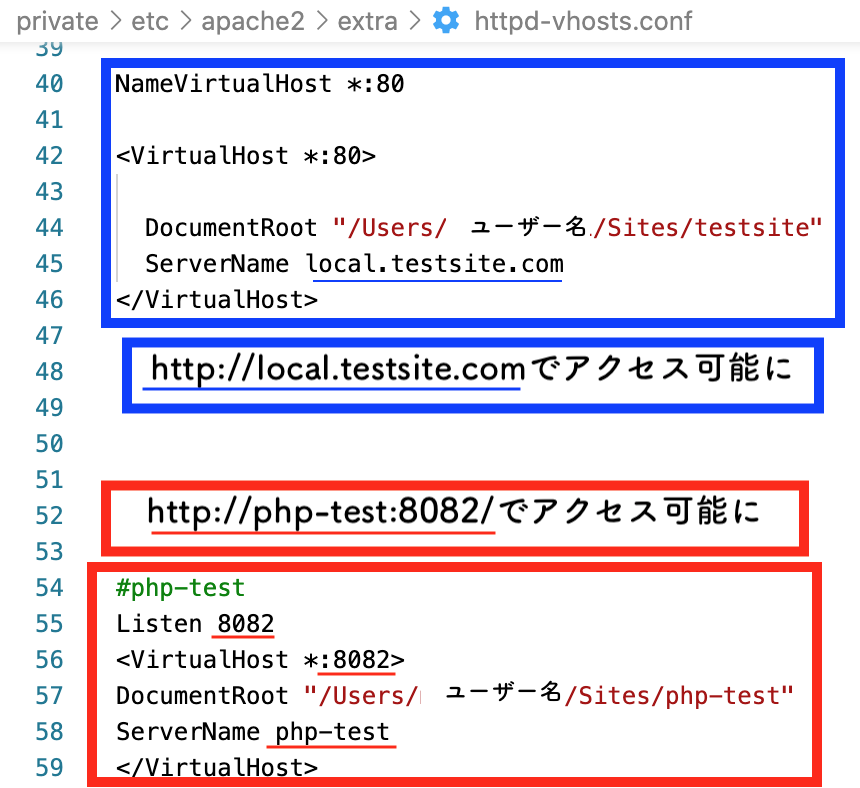Screen dimensions: 860x788
Task: Place cursor on 'NameVirtualHost *:80' line
Action: click(259, 84)
